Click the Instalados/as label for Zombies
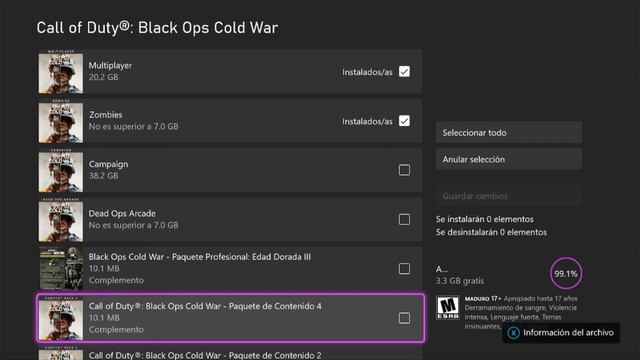Screen dimensions: 640x360 pos(367,122)
